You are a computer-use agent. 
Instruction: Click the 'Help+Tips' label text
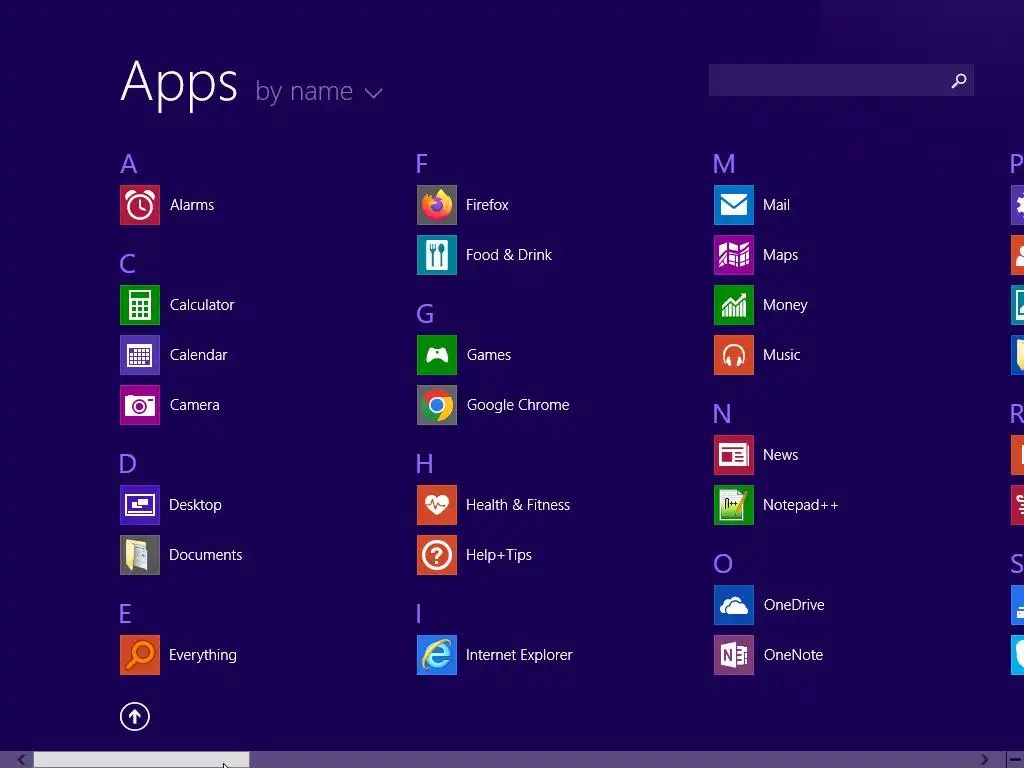[499, 556]
